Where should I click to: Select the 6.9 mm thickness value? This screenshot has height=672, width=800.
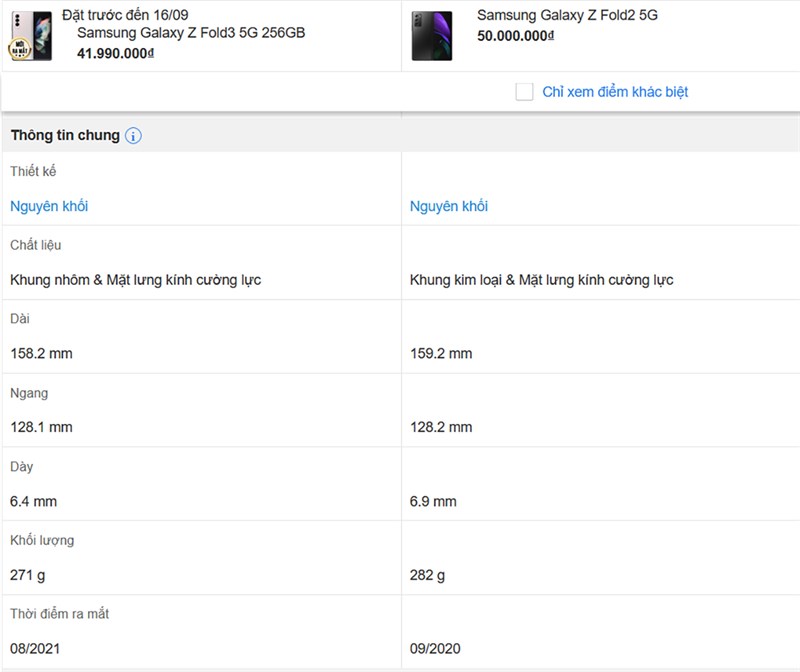433,501
